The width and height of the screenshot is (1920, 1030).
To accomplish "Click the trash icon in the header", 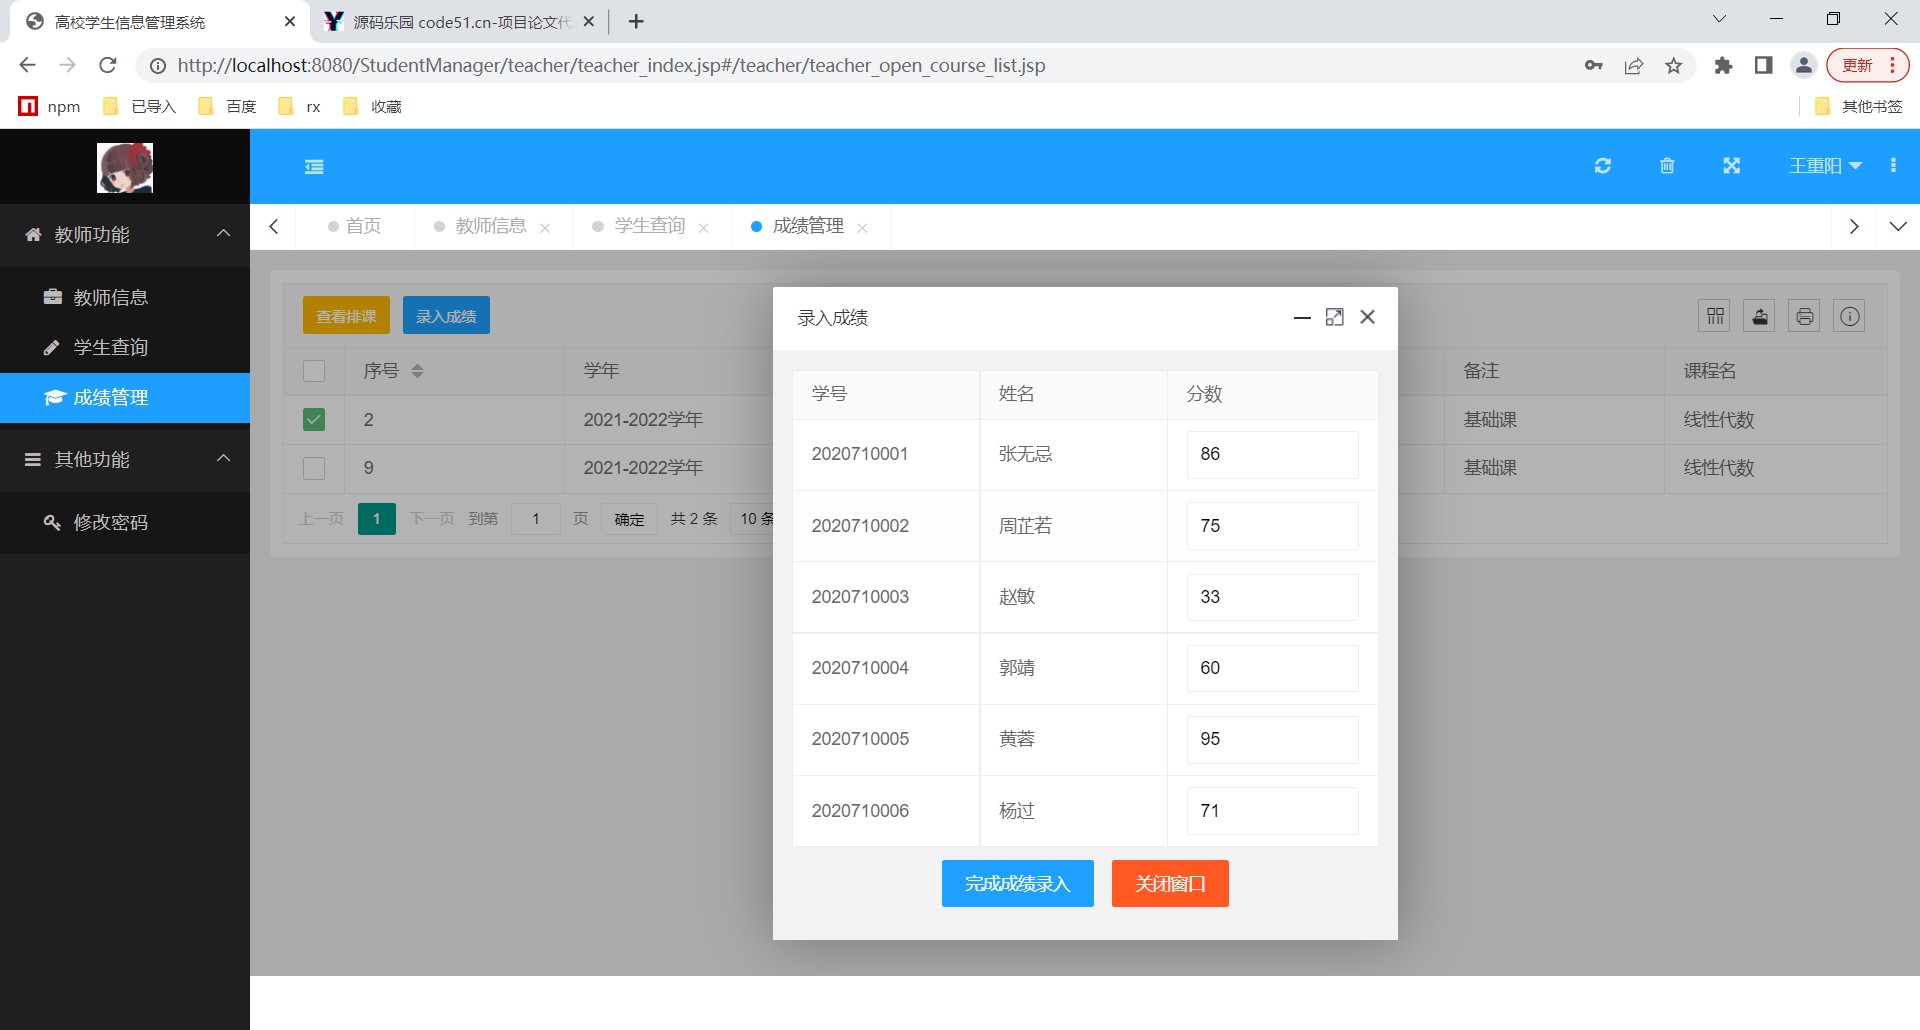I will click(1667, 166).
